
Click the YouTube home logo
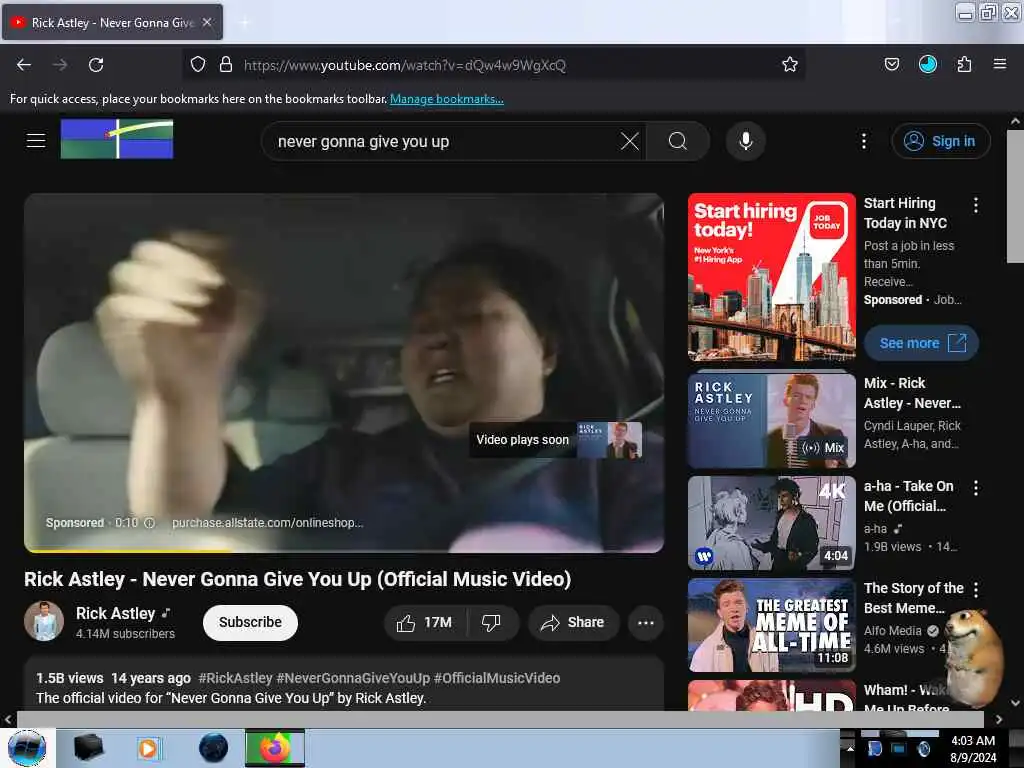117,139
